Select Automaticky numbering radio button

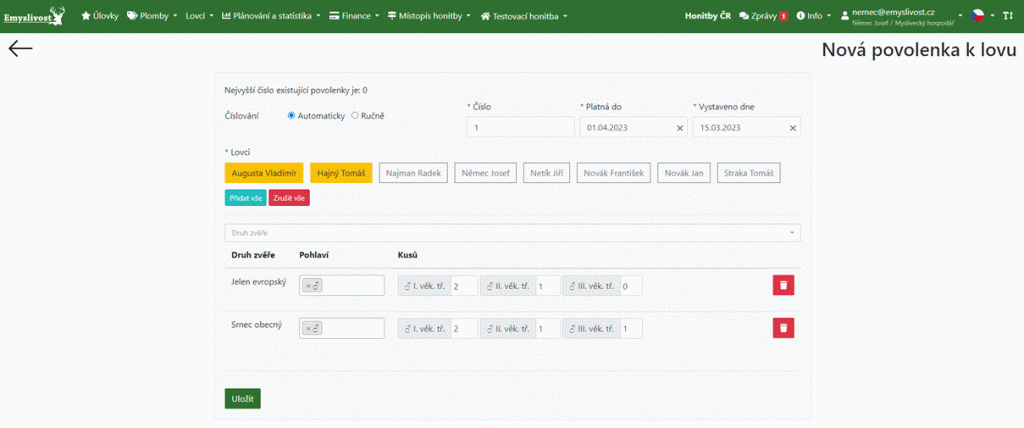click(x=291, y=116)
